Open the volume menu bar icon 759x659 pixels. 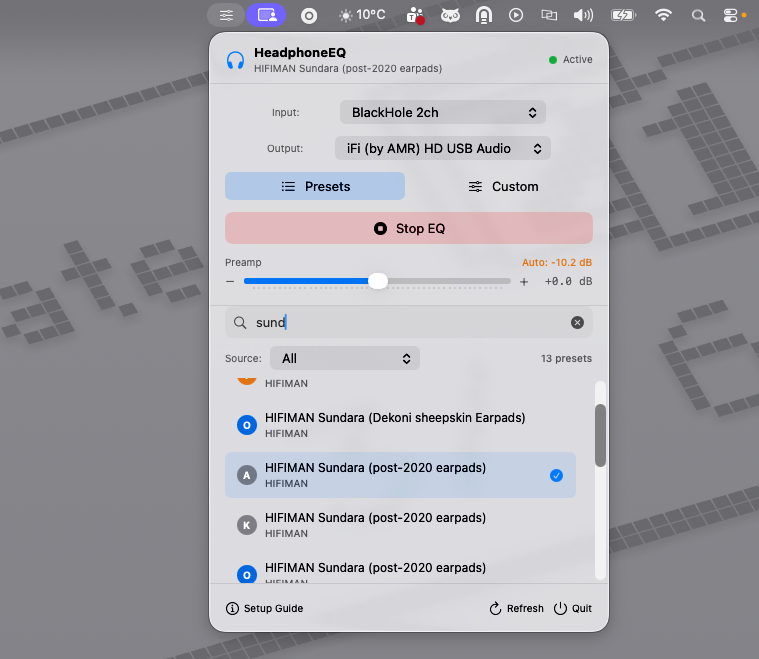[x=583, y=15]
